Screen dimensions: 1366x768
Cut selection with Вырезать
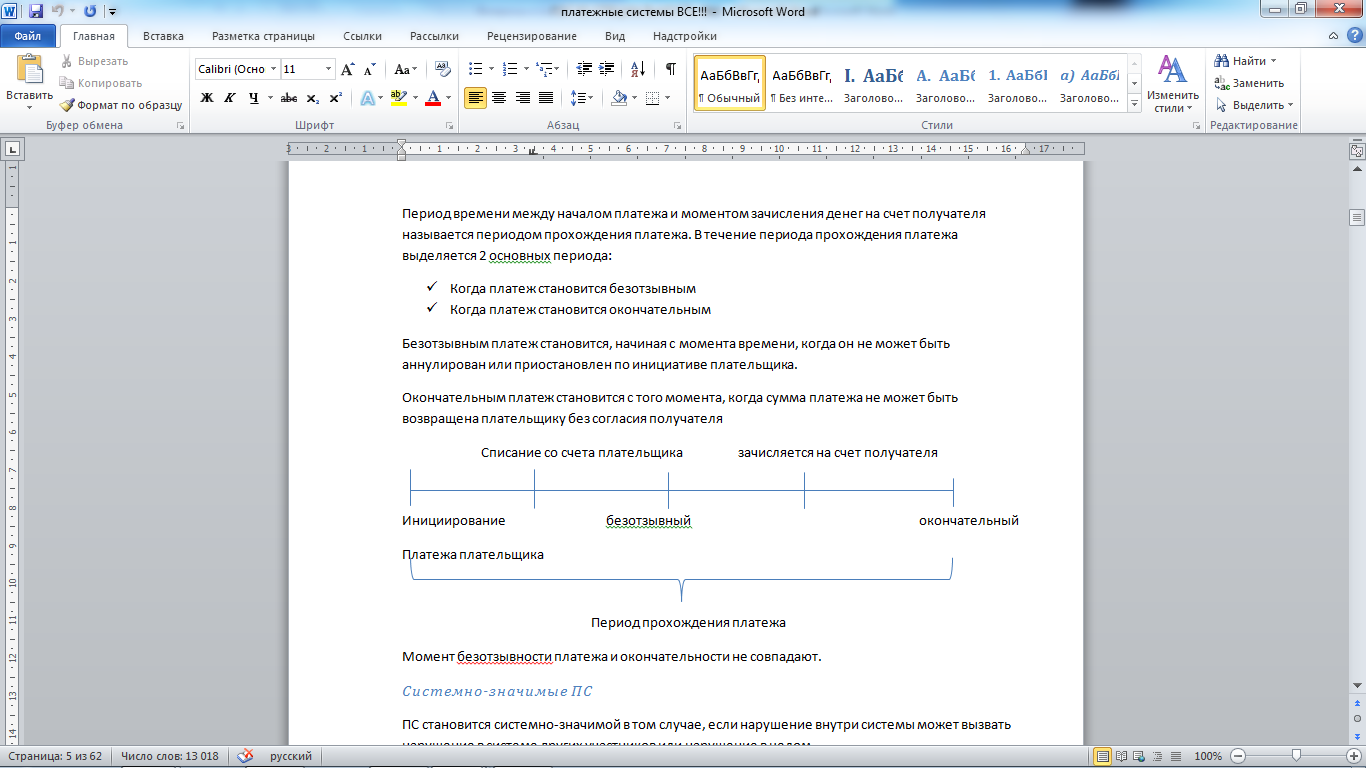coord(93,61)
